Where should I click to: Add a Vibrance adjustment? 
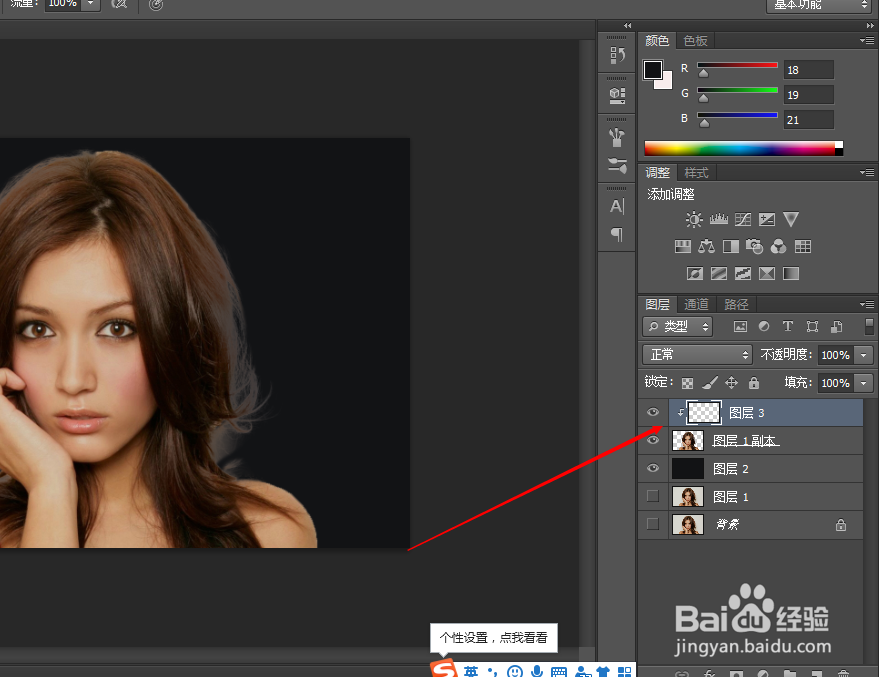[x=791, y=219]
